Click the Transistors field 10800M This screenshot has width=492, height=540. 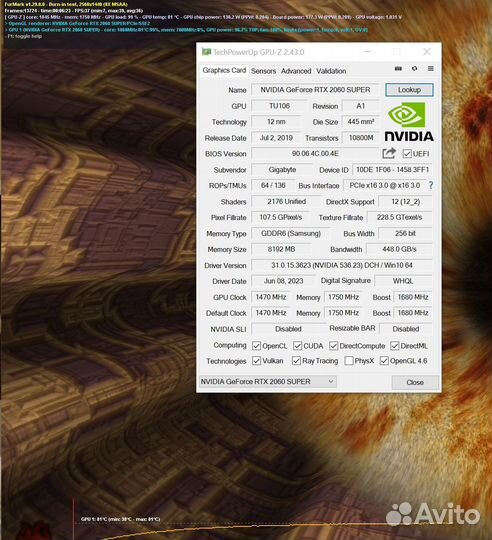point(360,138)
